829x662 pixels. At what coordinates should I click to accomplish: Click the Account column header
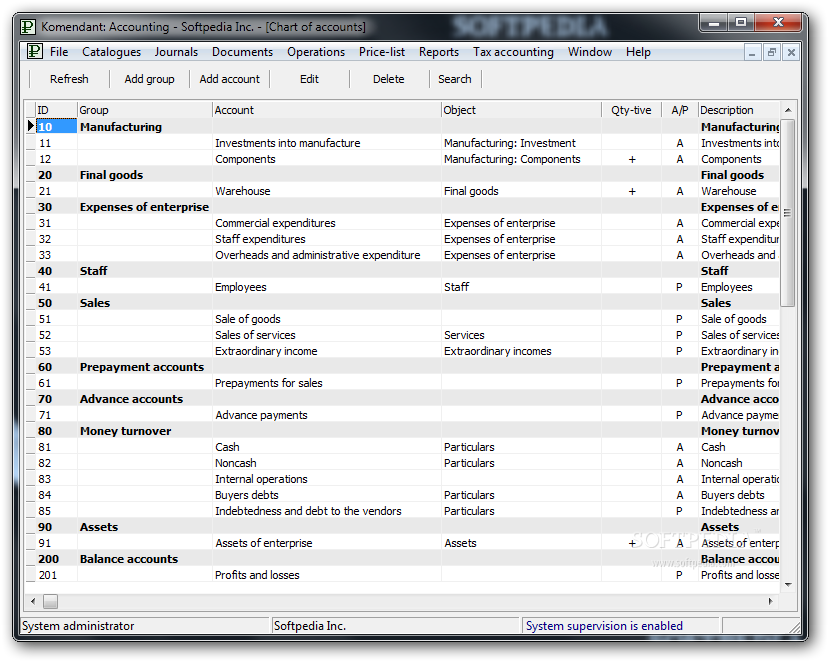point(327,110)
